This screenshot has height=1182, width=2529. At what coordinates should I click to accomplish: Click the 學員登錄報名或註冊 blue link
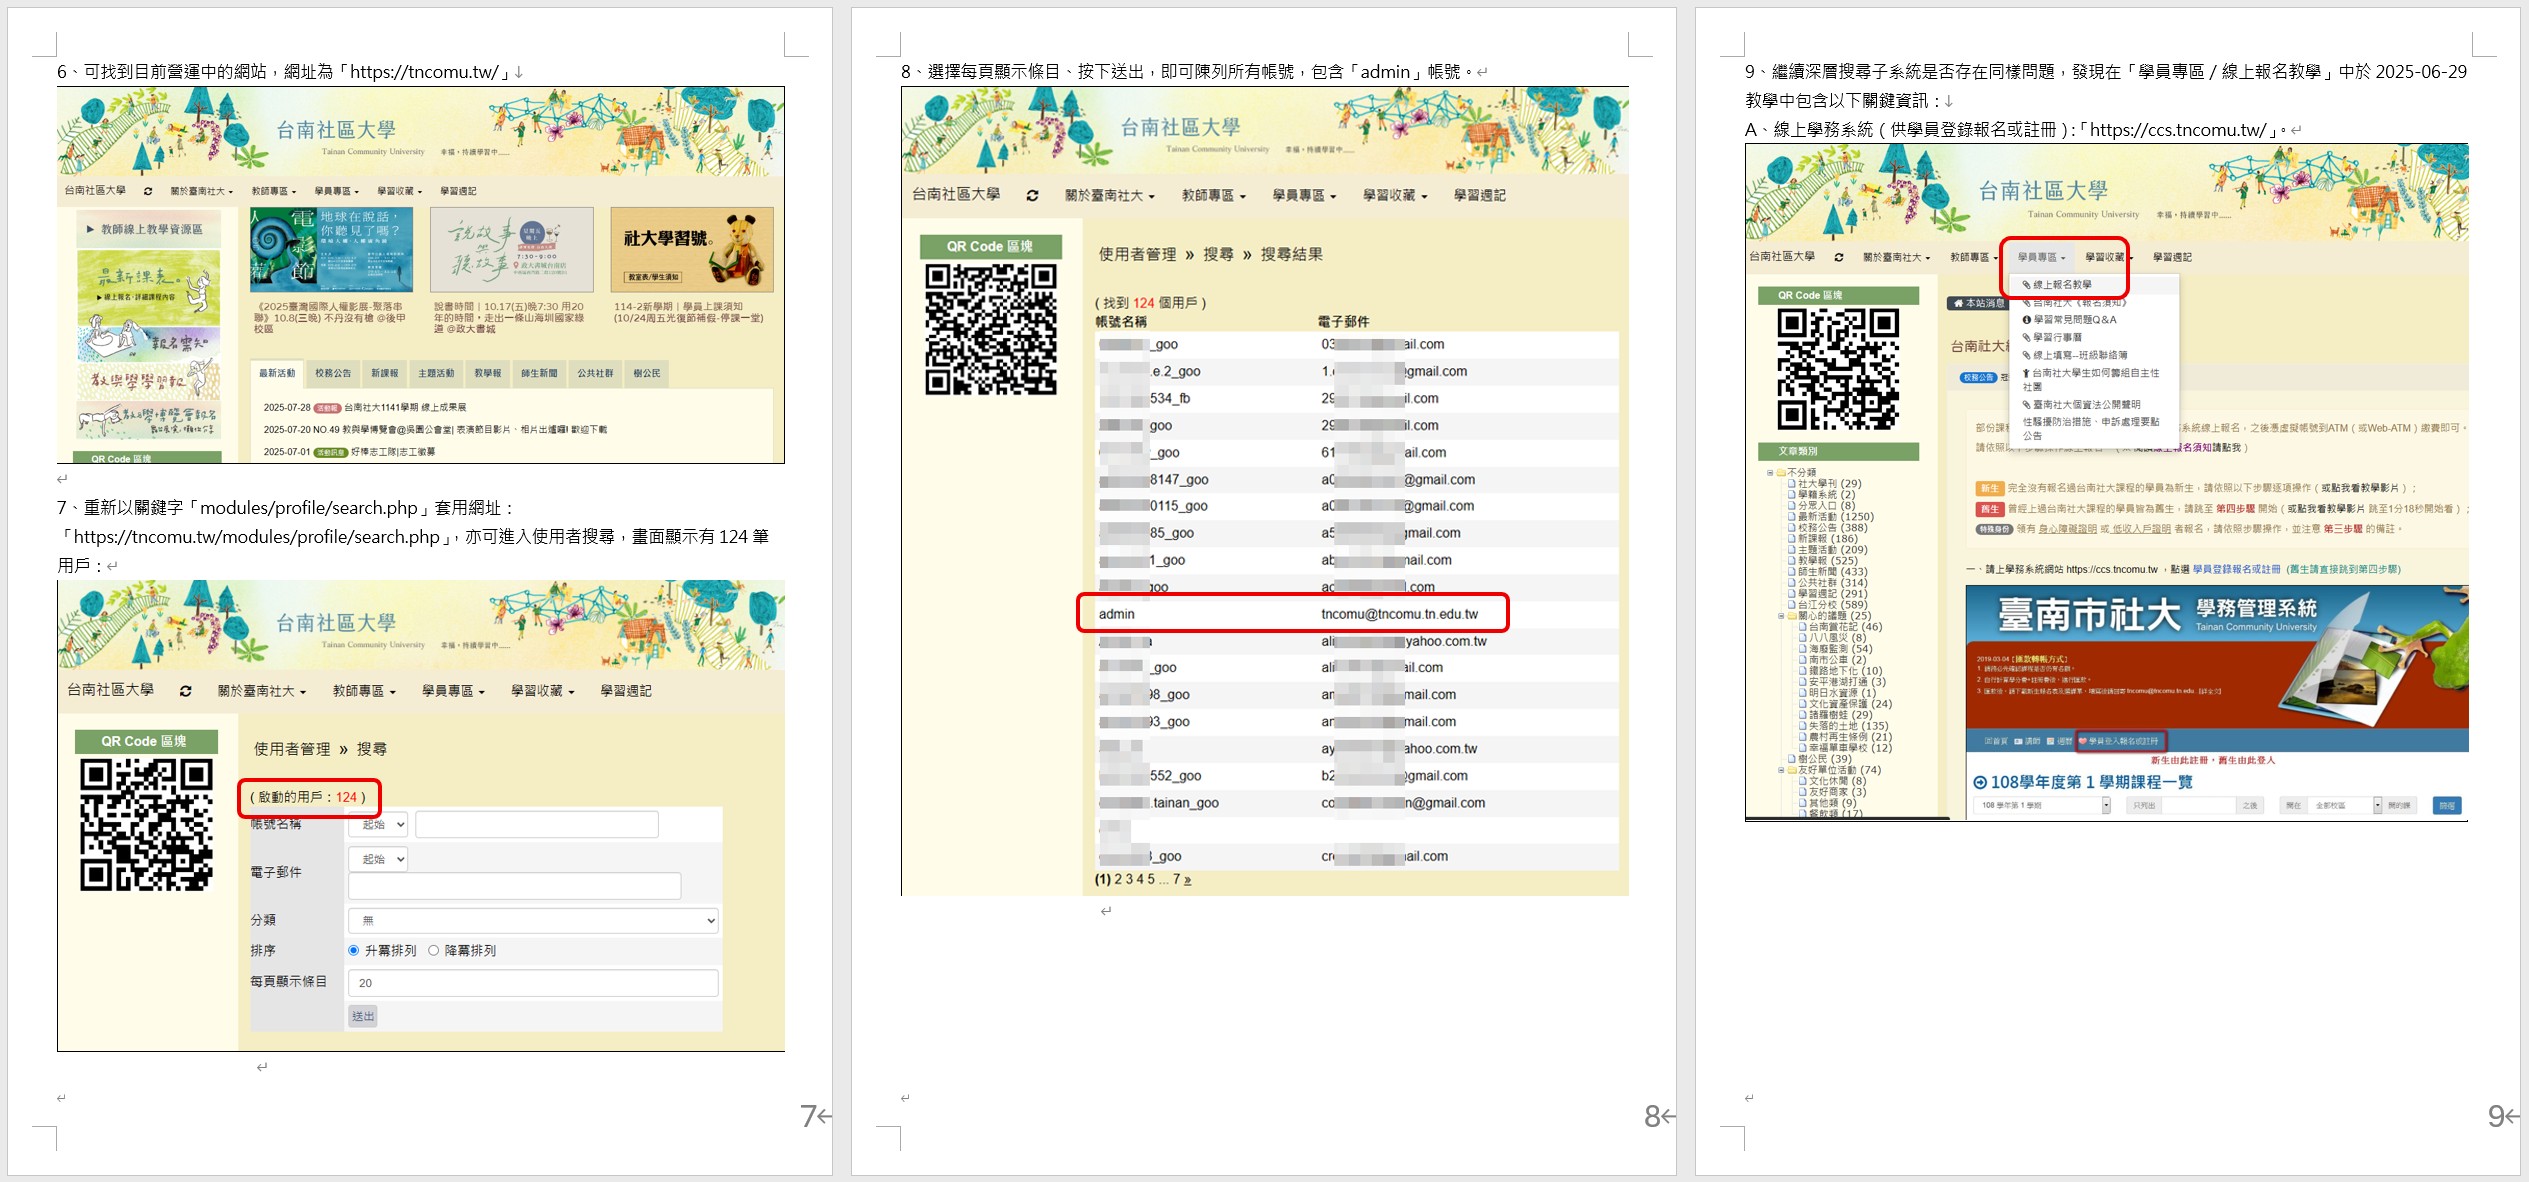[2237, 569]
